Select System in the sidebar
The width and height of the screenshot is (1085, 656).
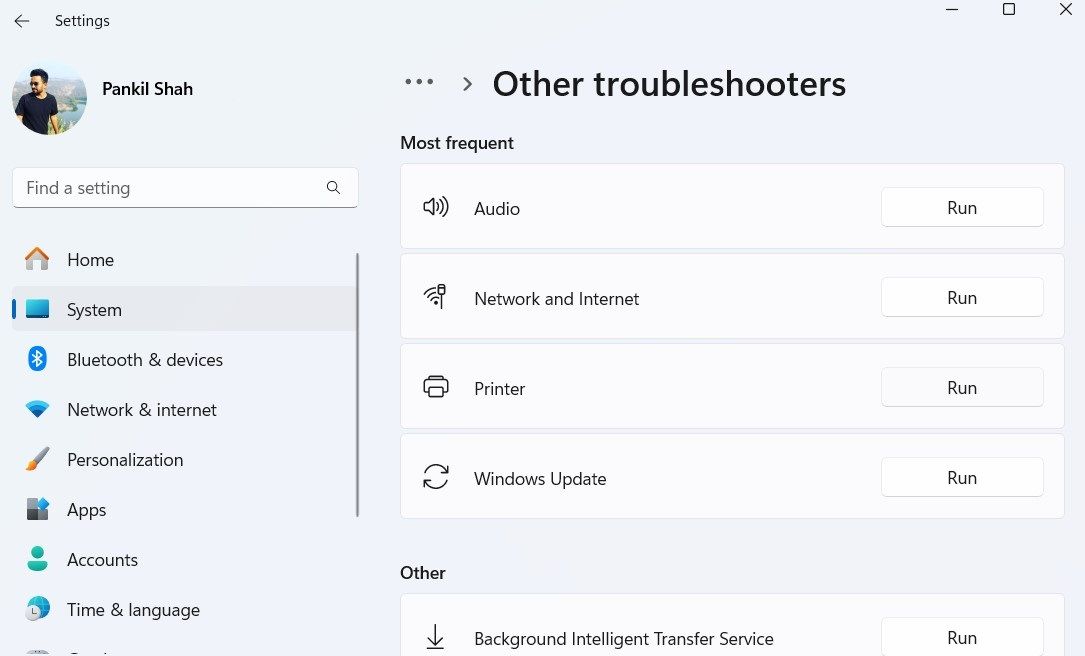pyautogui.click(x=94, y=310)
